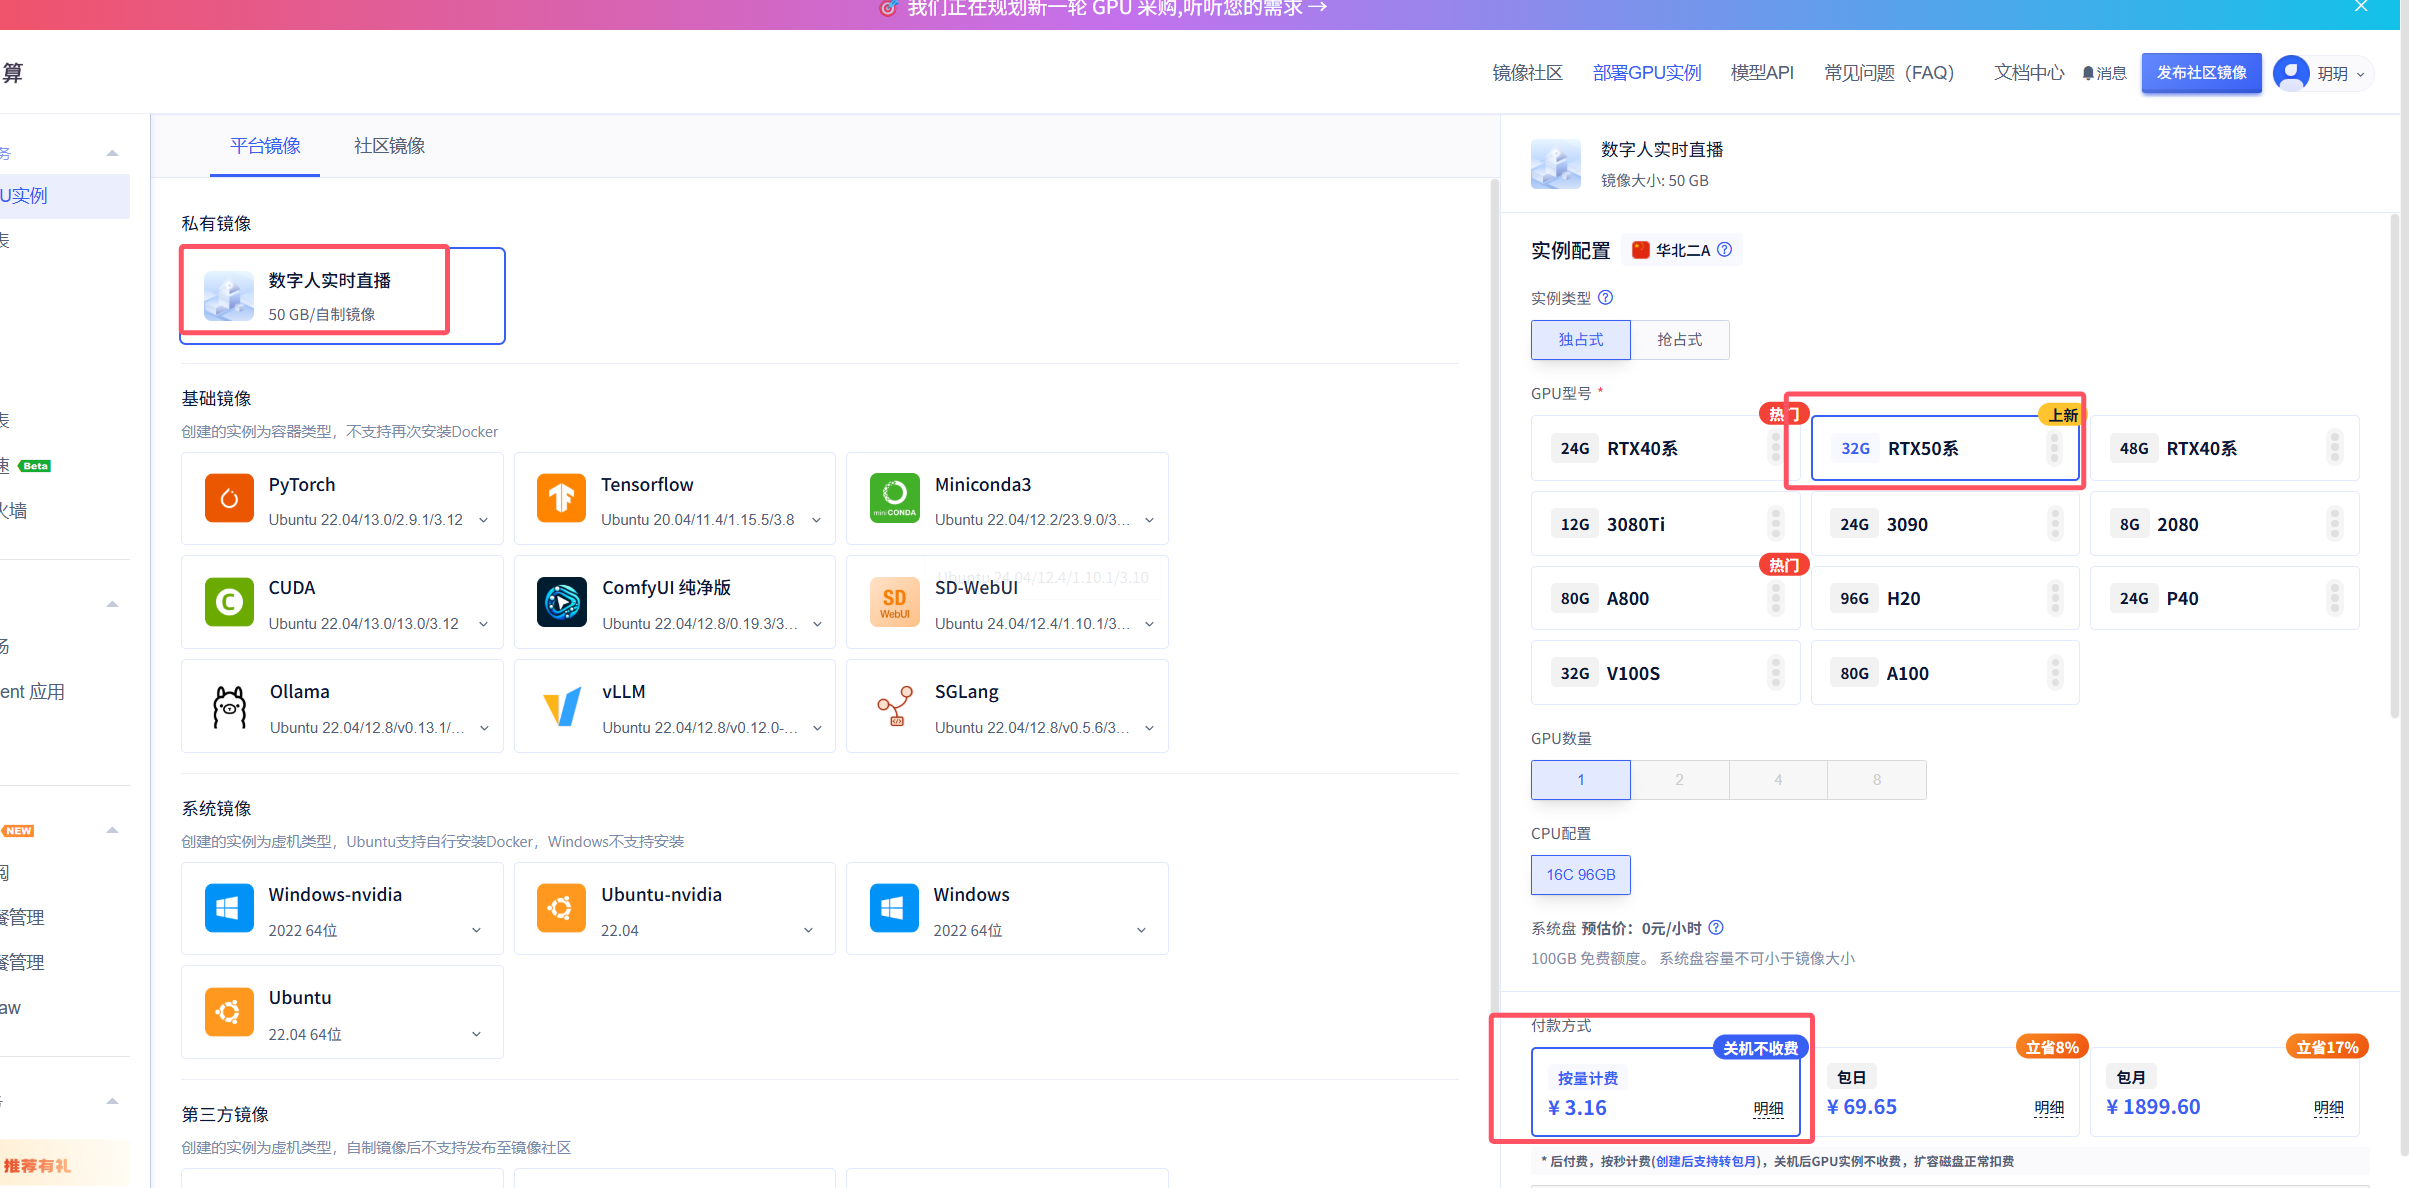This screenshot has height=1188, width=2409.
Task: Click the ComfyUI 纯净版 image icon
Action: pos(561,602)
